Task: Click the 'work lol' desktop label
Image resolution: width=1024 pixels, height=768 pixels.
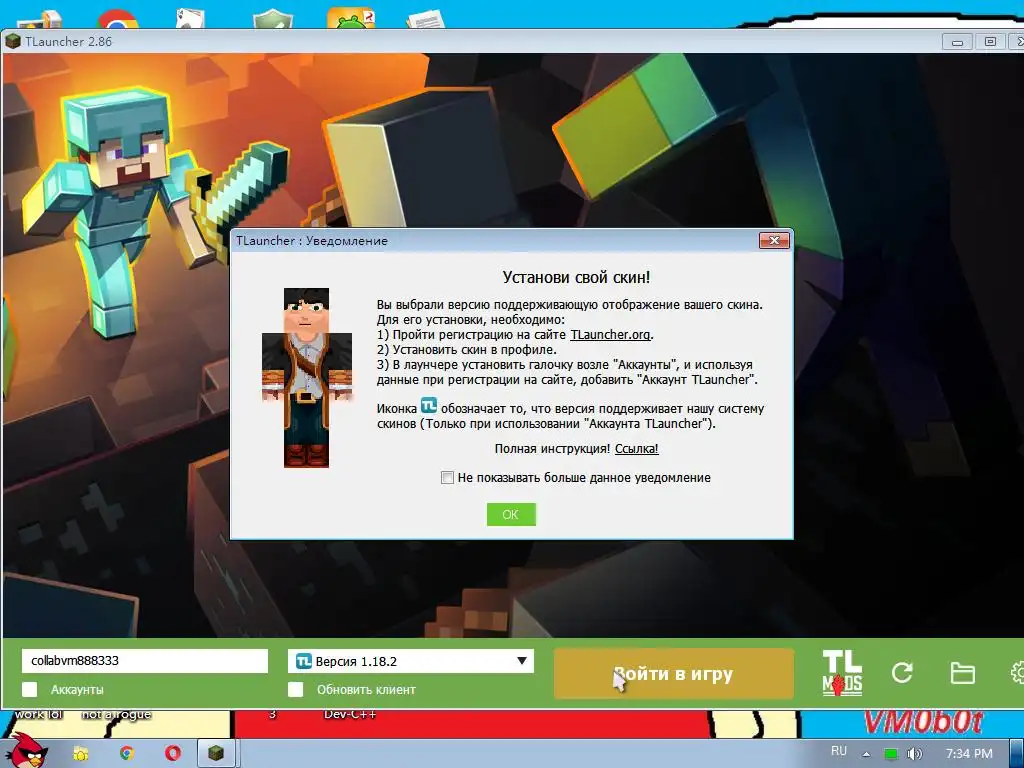Action: tap(39, 714)
